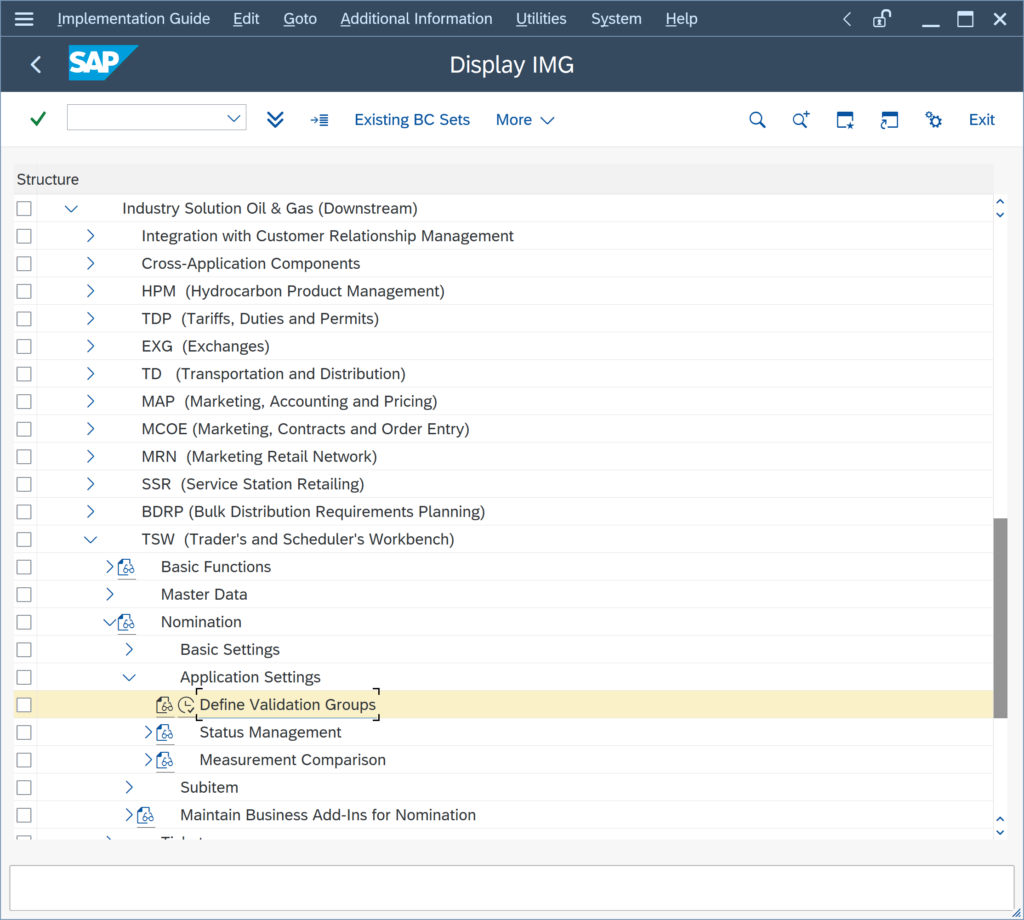The height and width of the screenshot is (920, 1024).
Task: Click the vertical scrollbar thumb
Action: point(1000,618)
